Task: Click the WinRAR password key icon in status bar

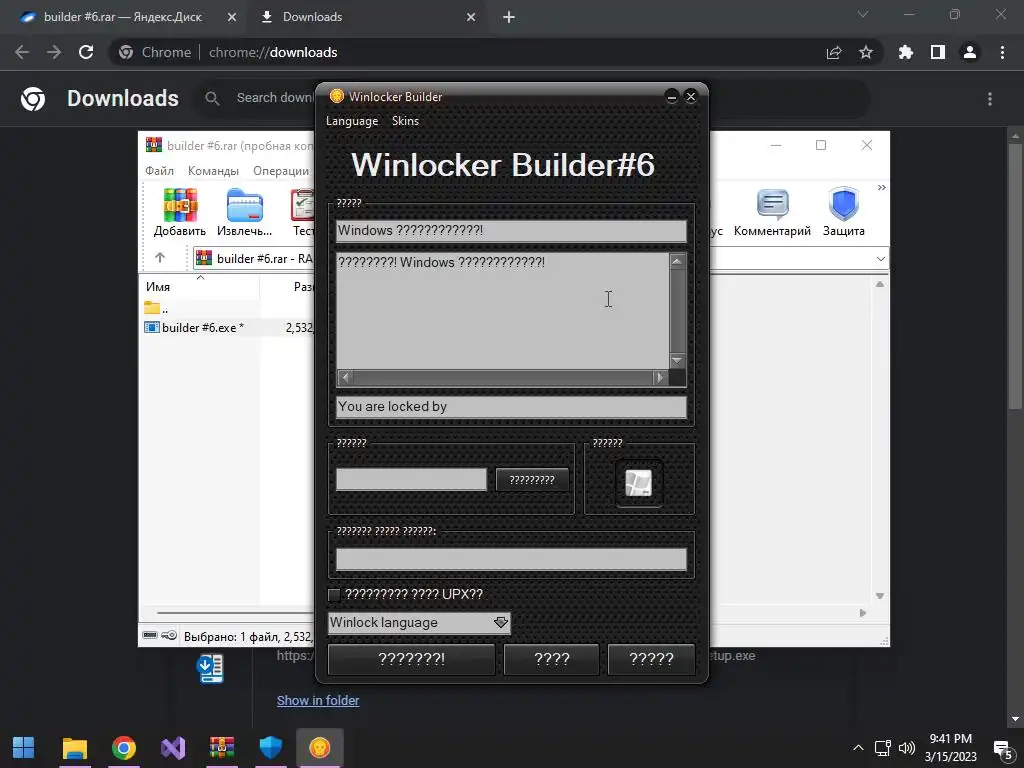Action: [169, 635]
